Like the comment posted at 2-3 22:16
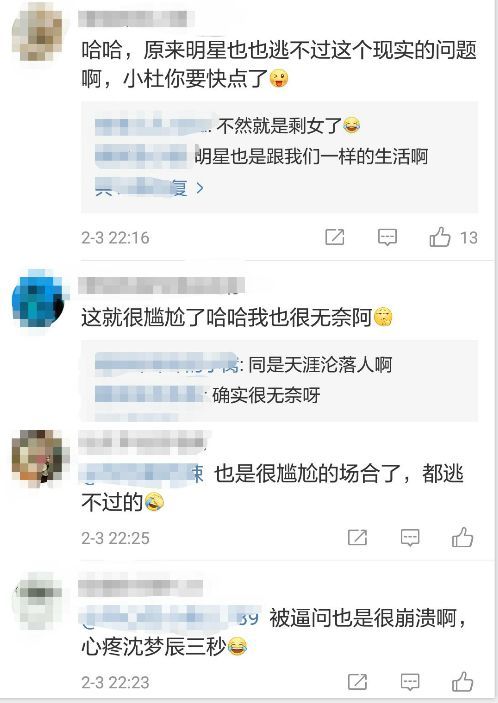 click(440, 237)
